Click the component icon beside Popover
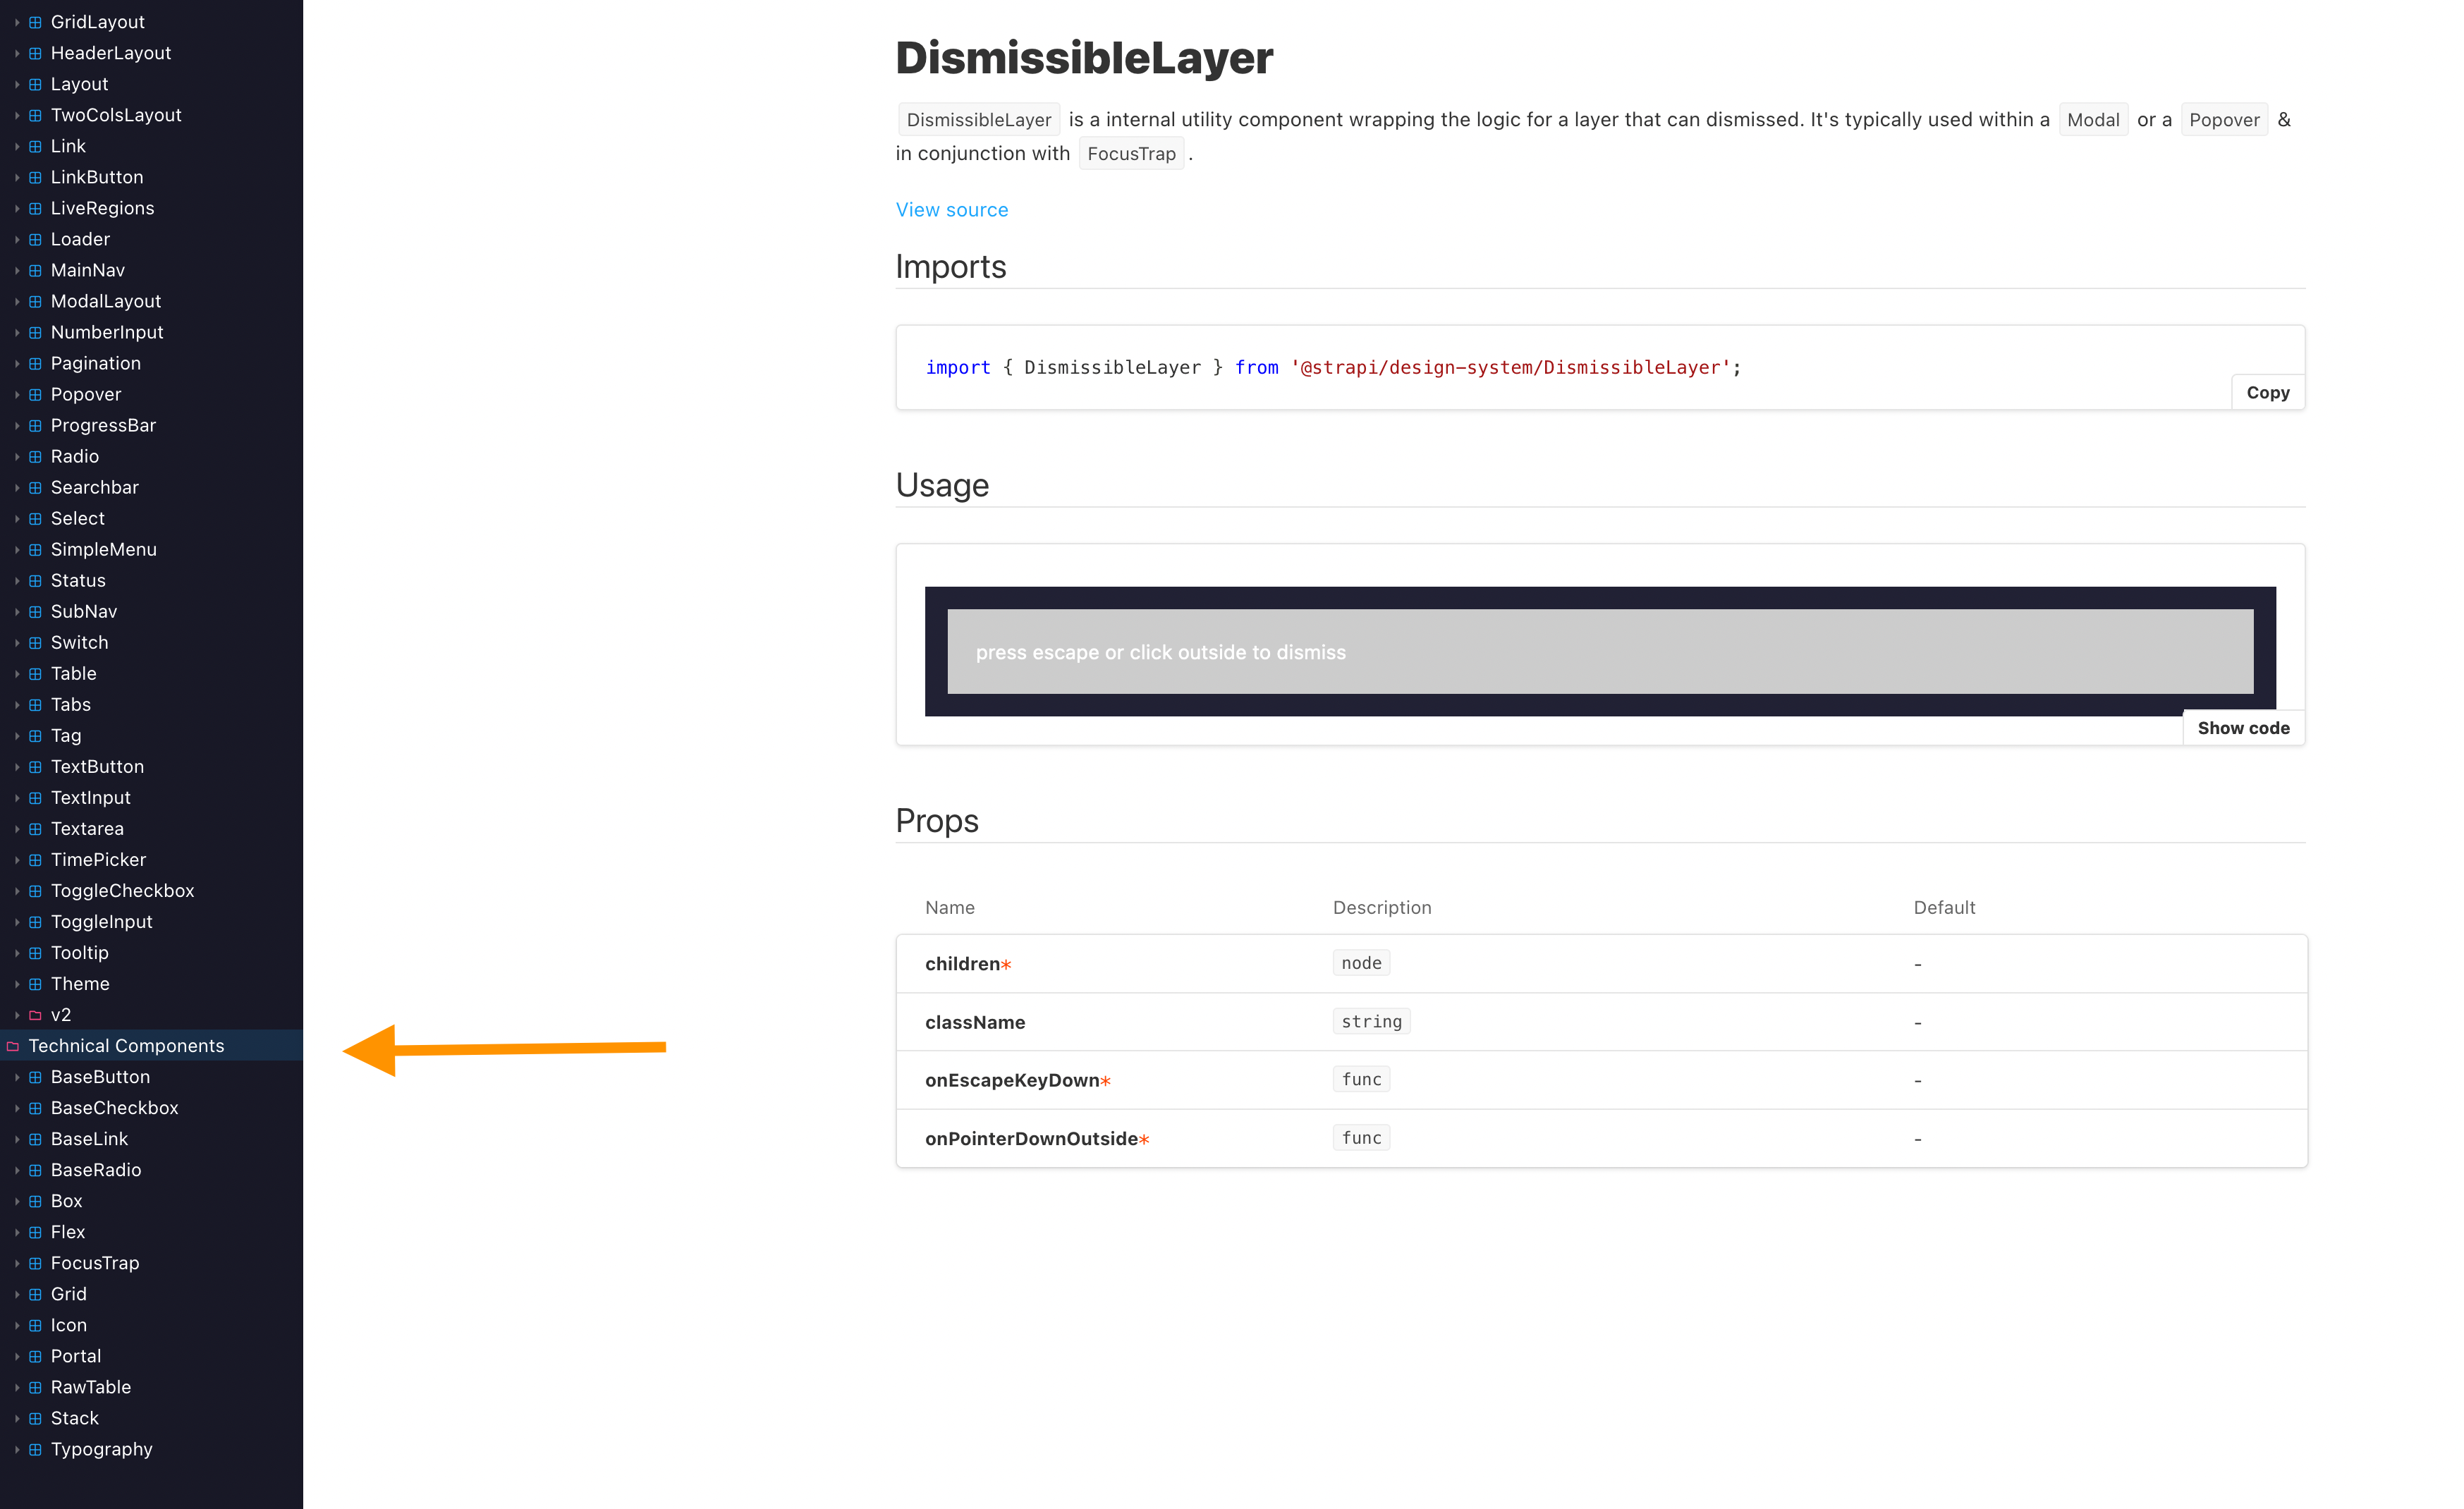This screenshot has width=2464, height=1509. (x=35, y=394)
